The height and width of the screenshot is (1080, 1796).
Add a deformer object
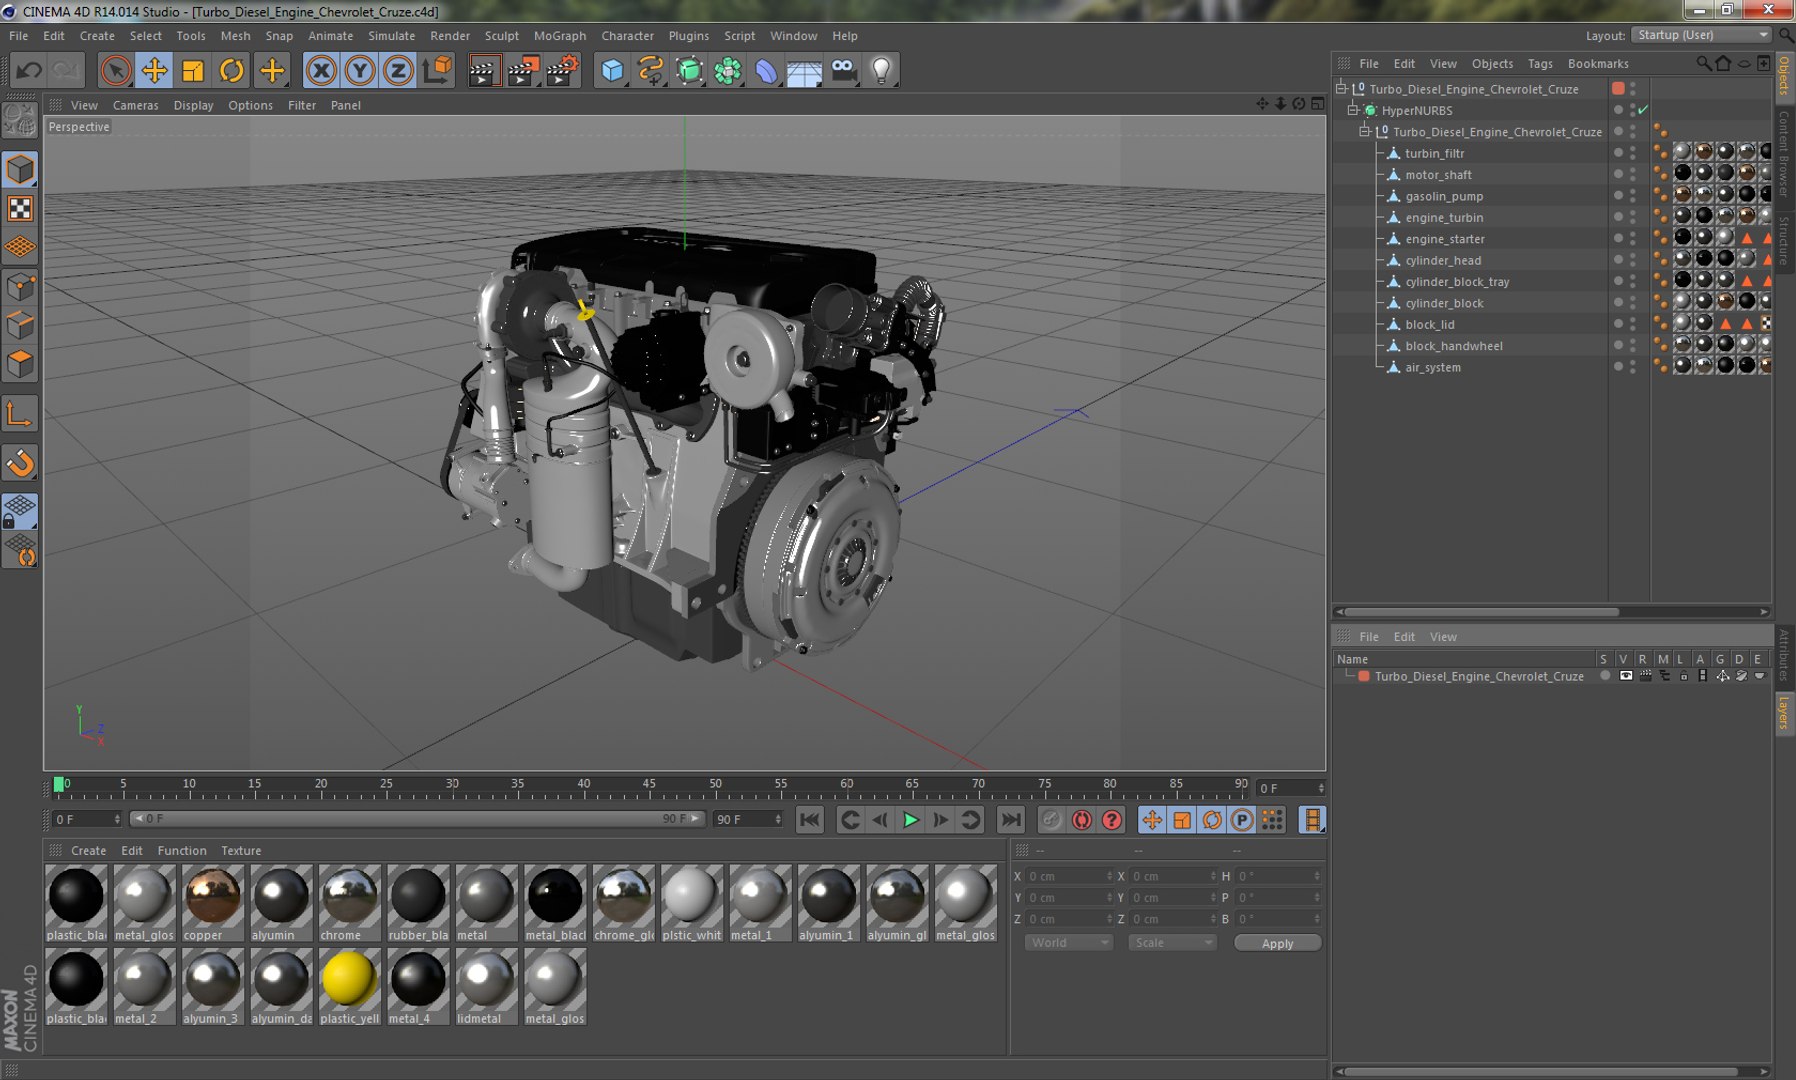click(x=766, y=70)
